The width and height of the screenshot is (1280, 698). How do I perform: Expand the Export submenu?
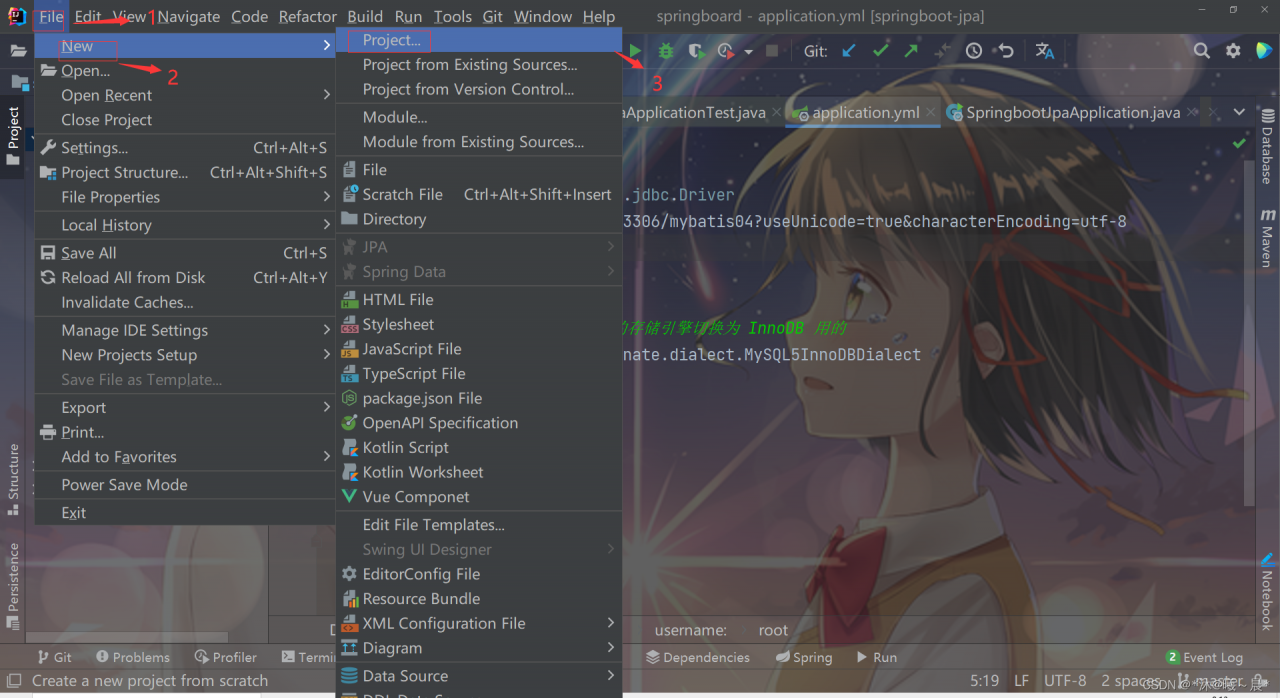326,408
